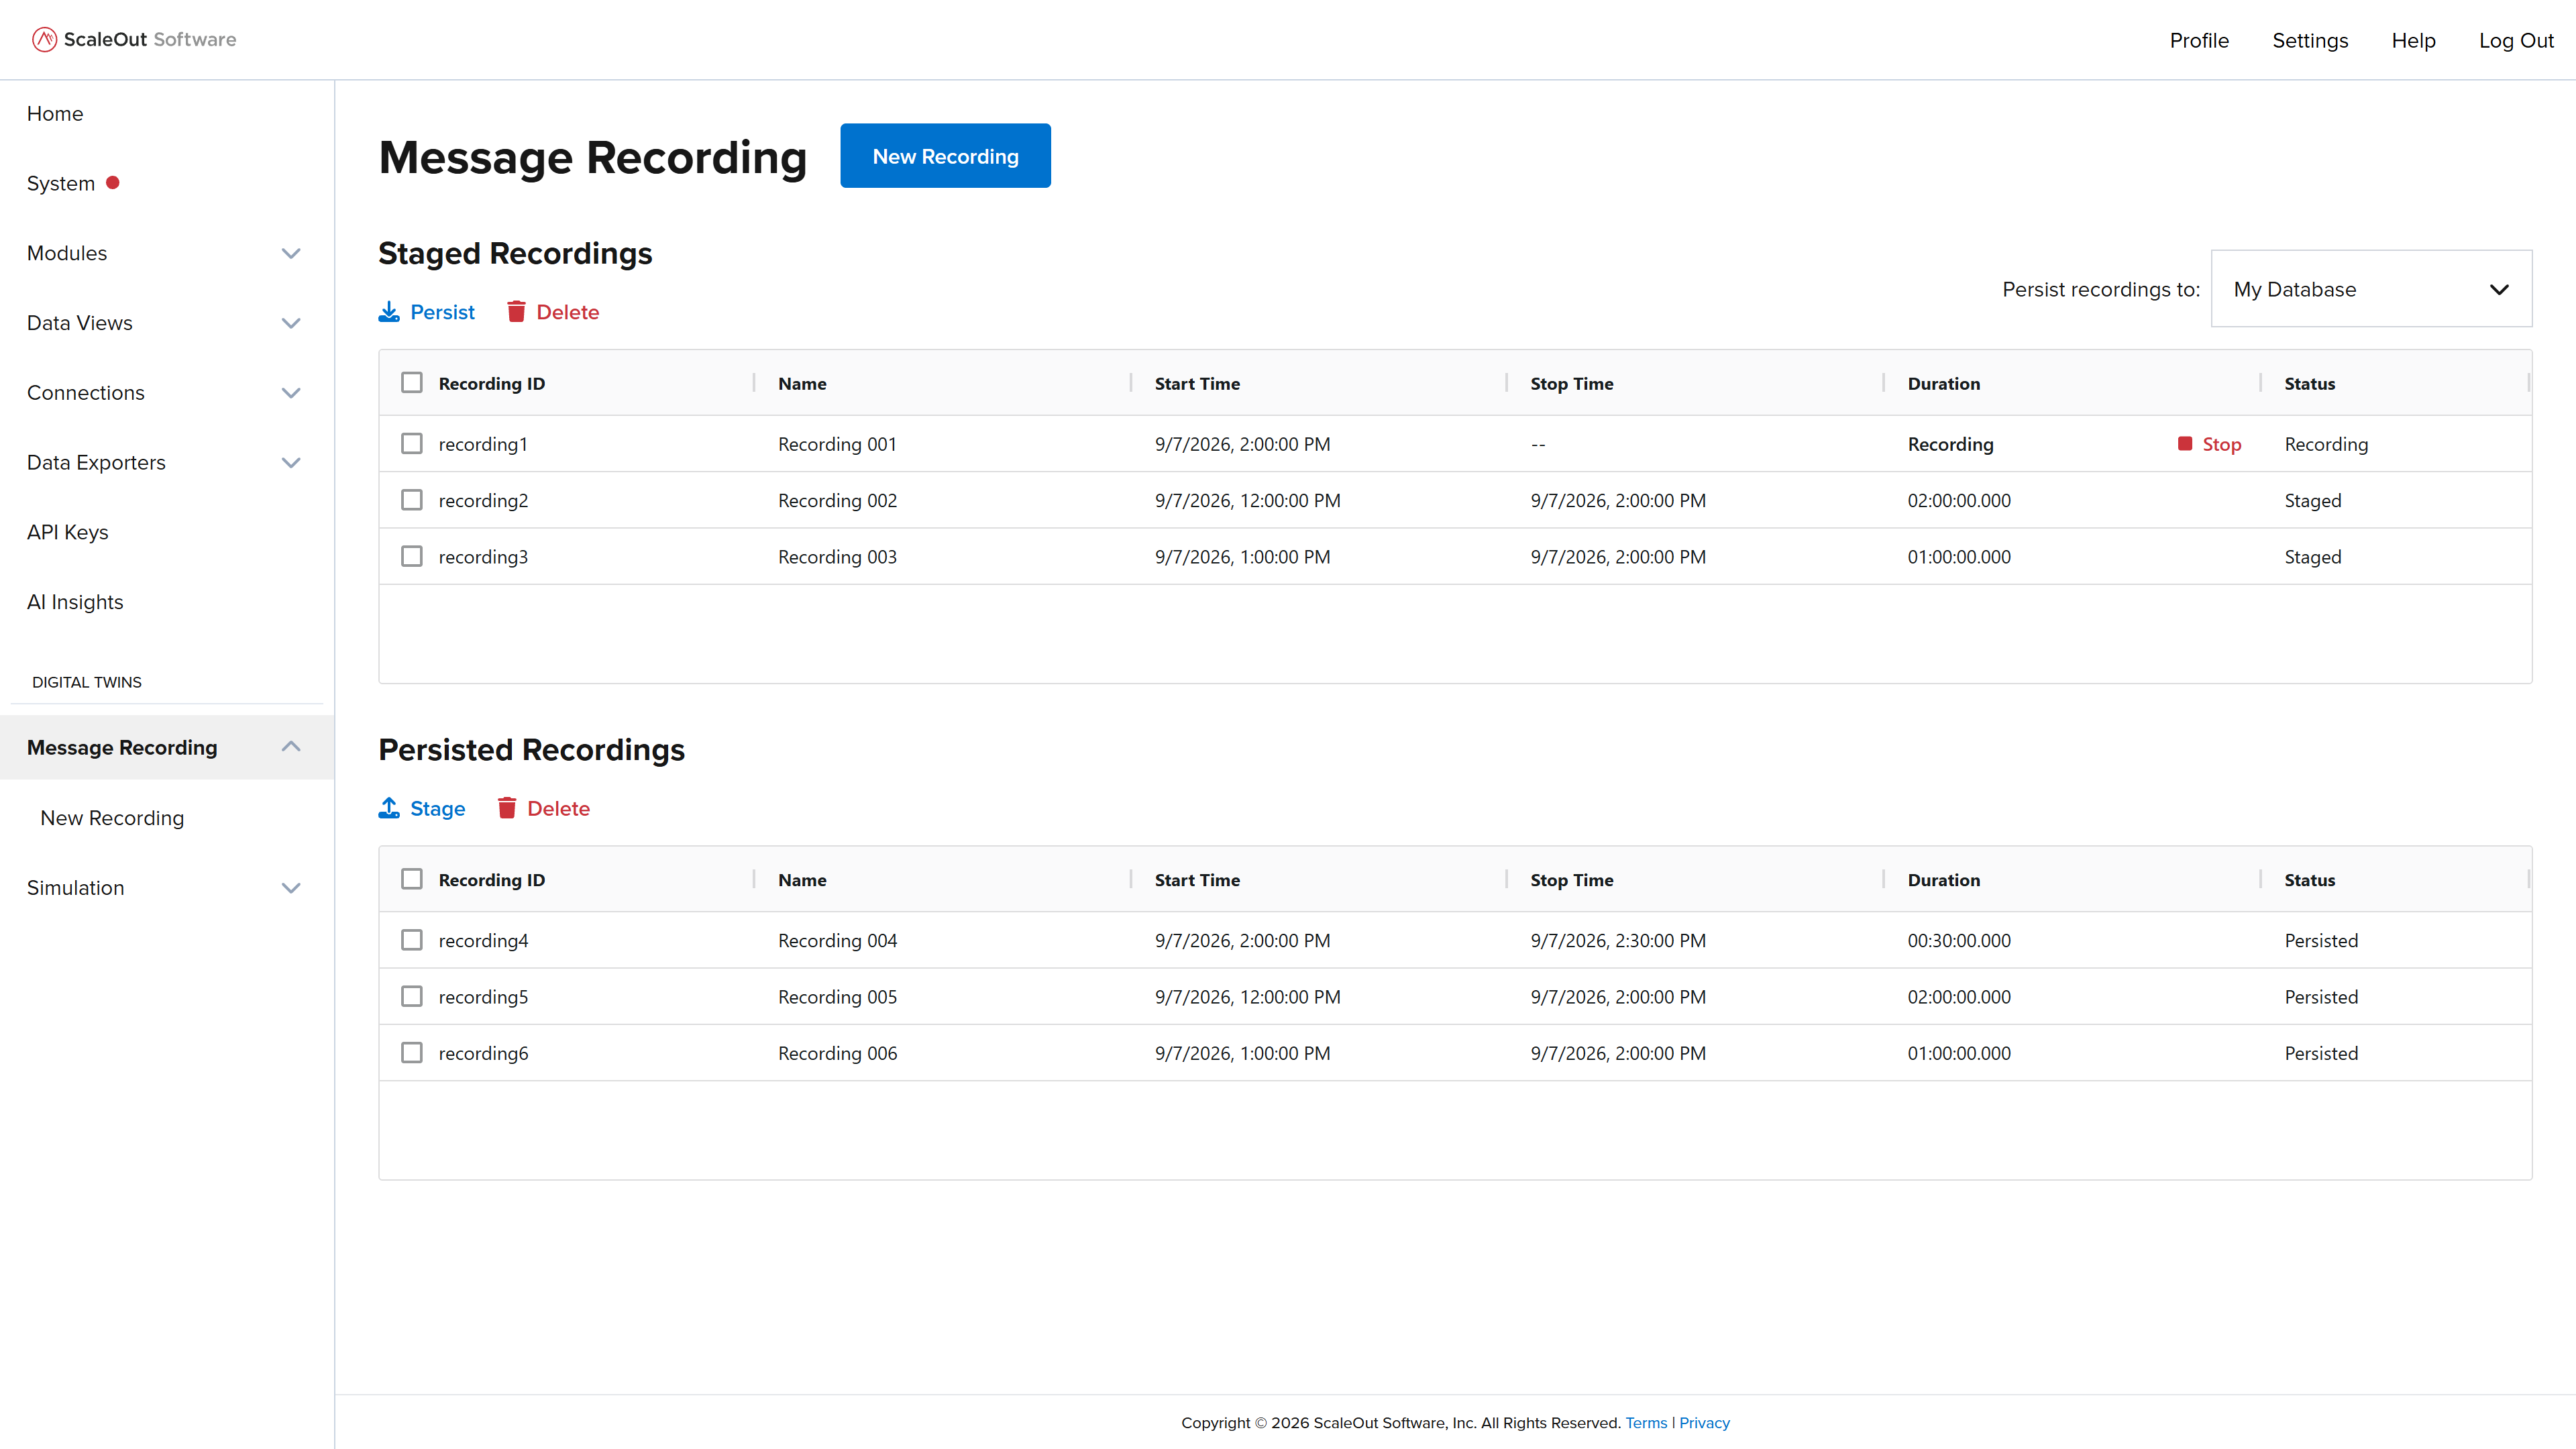Open the My Database dropdown

coord(2371,289)
